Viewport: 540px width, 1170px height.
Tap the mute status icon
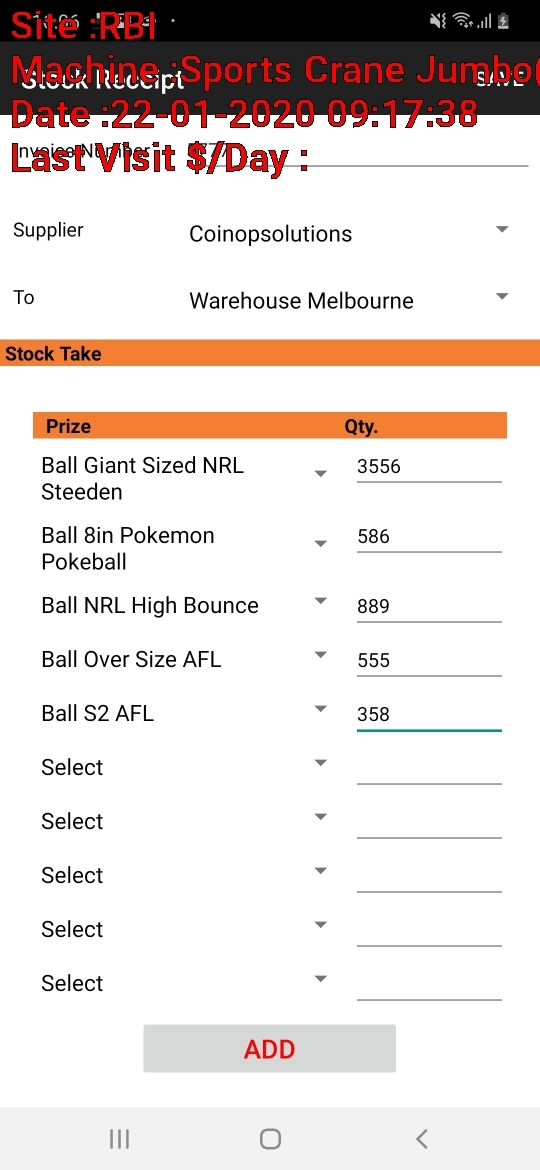(x=437, y=21)
